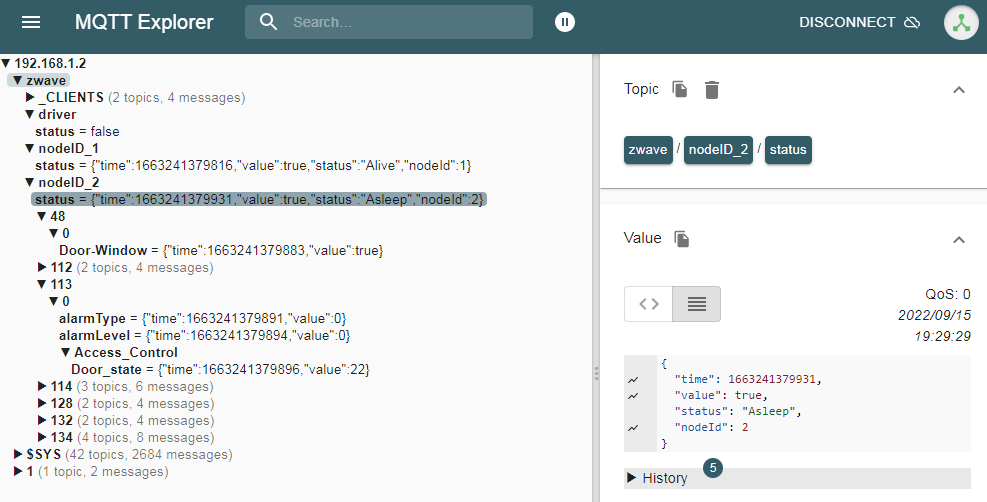The width and height of the screenshot is (987, 502).
Task: Collapse the 48 node
Action: coord(42,216)
